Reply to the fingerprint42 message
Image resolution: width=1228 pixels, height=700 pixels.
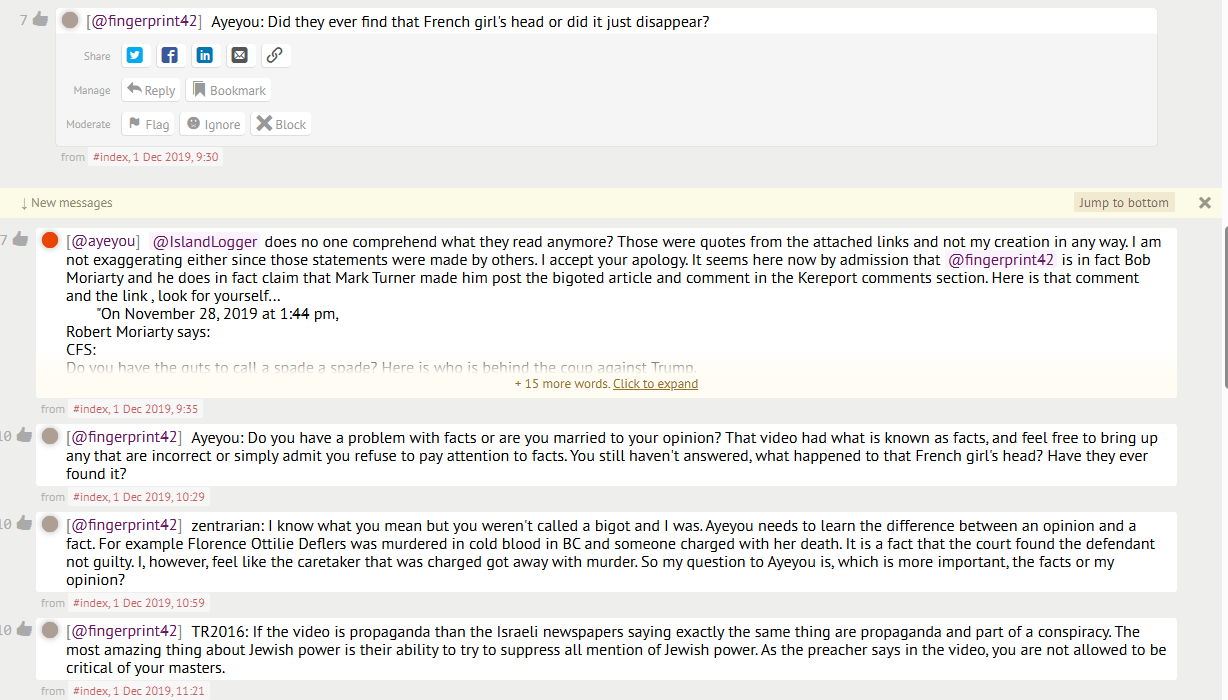tap(151, 90)
